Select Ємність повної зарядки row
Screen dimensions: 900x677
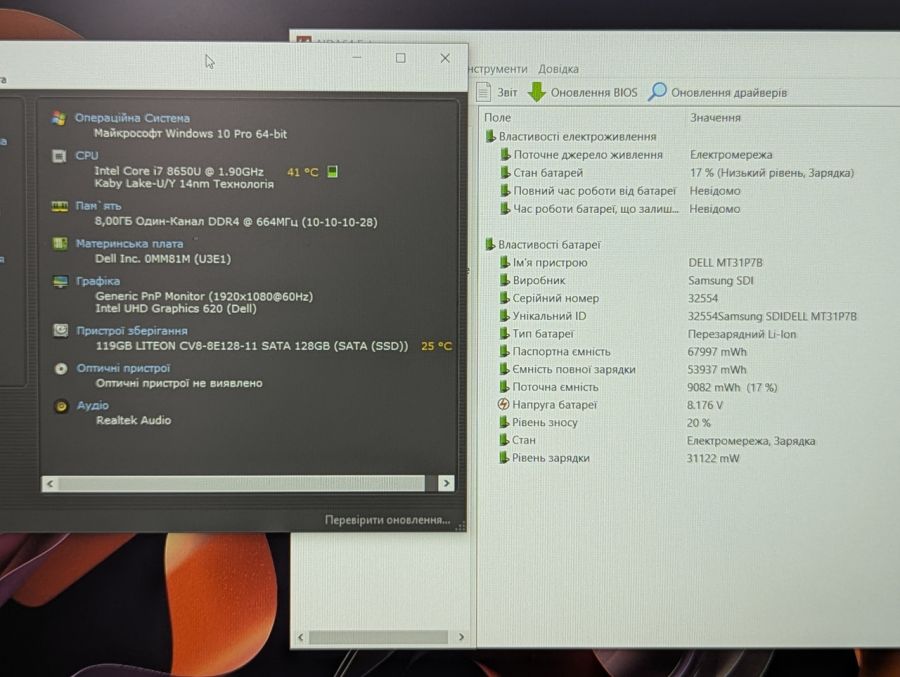(x=622, y=369)
